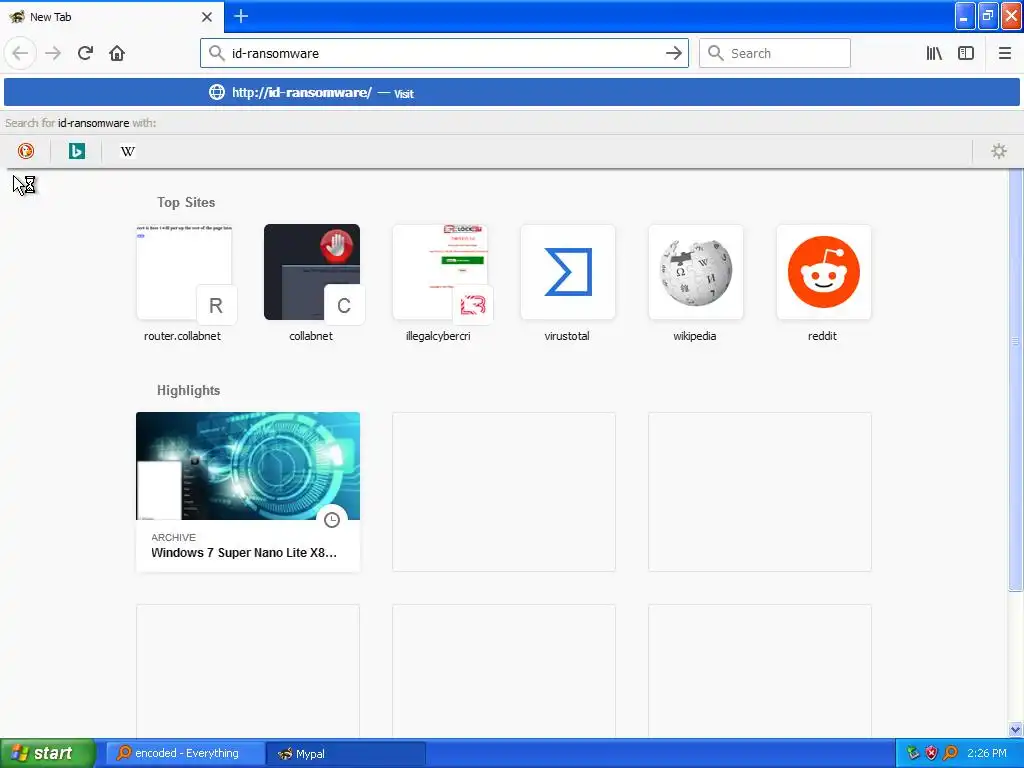
Task: Switch to encoded - Everything taskbar window
Action: 185,753
